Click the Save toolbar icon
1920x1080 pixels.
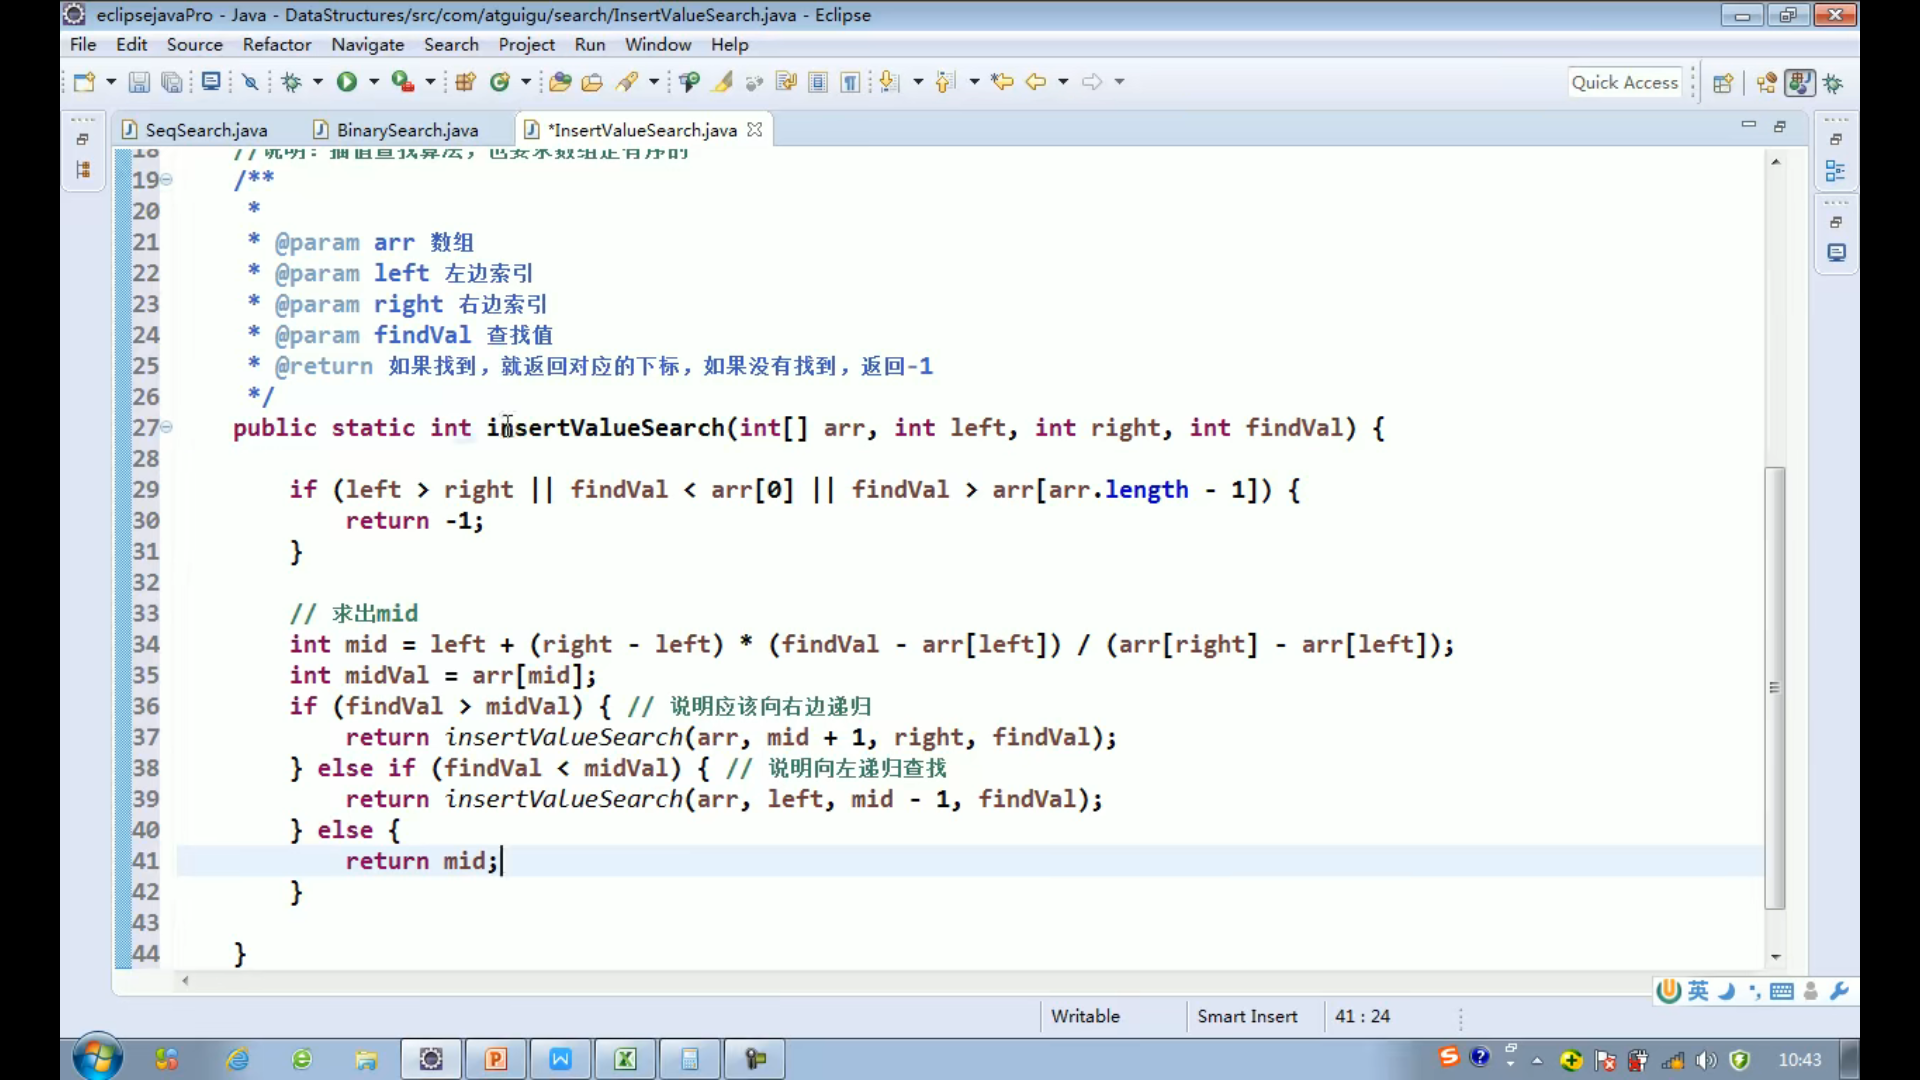(x=139, y=82)
